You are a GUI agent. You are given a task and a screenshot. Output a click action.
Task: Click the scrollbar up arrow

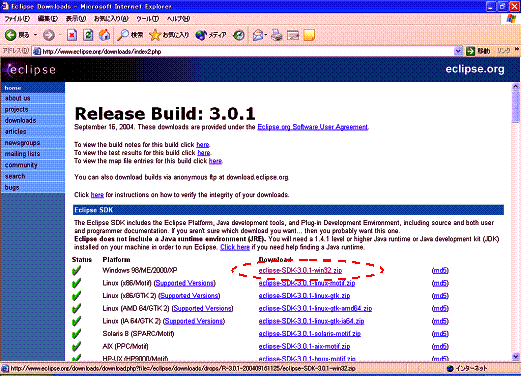click(516, 86)
